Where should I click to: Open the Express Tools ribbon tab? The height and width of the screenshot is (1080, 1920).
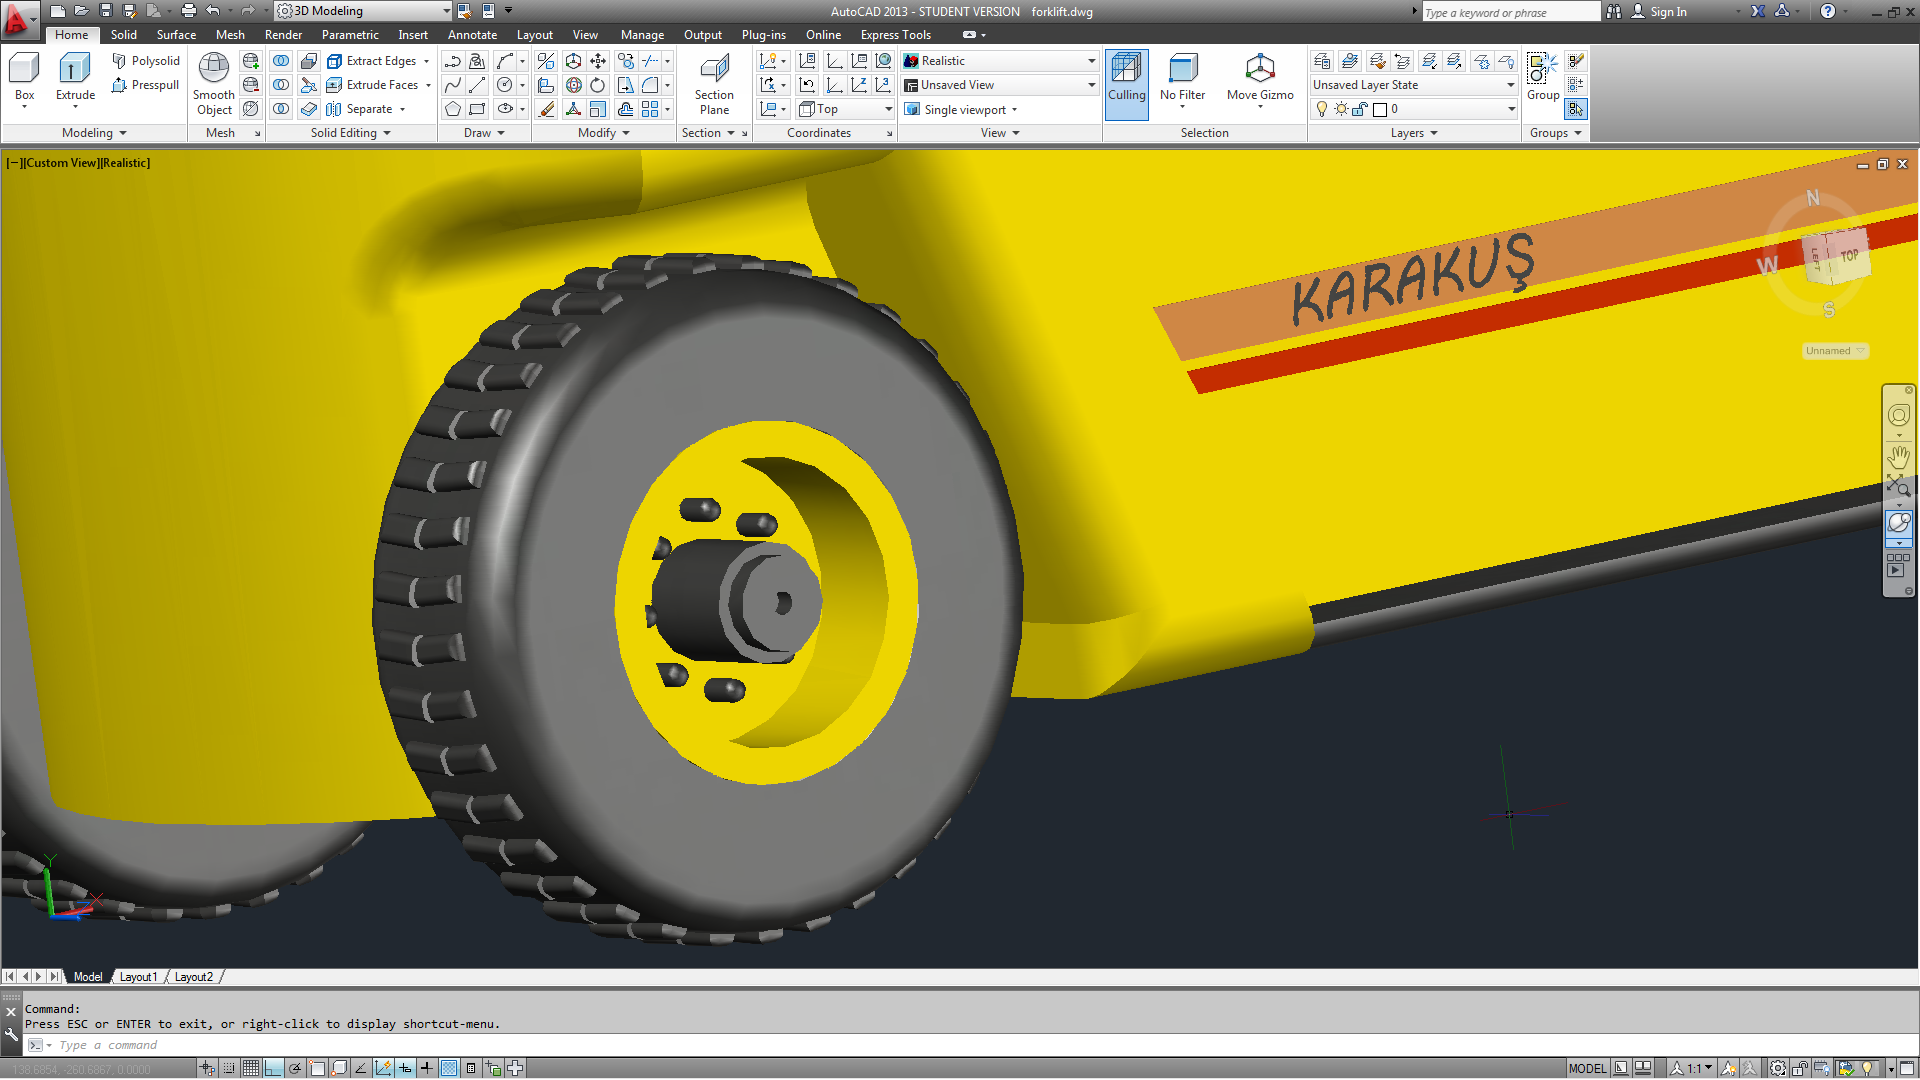pos(895,35)
